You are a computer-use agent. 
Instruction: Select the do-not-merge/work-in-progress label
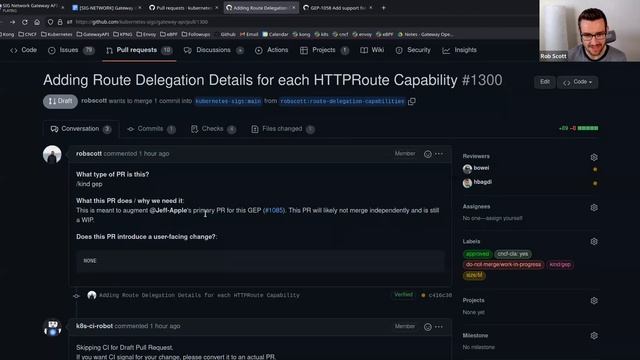point(503,264)
